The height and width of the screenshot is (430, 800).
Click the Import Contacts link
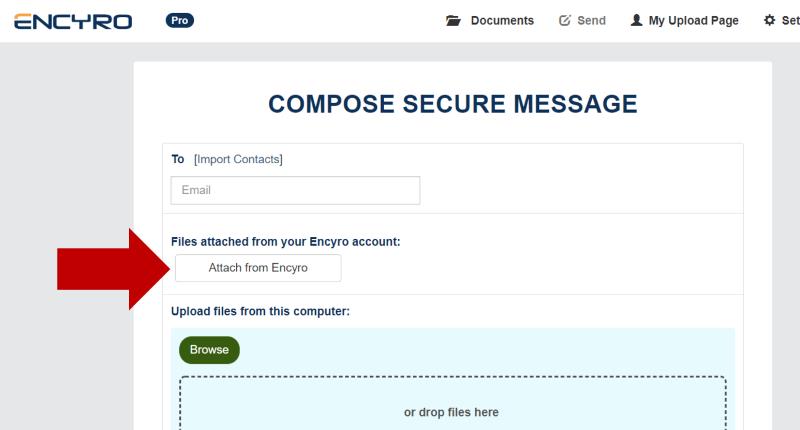tap(238, 159)
